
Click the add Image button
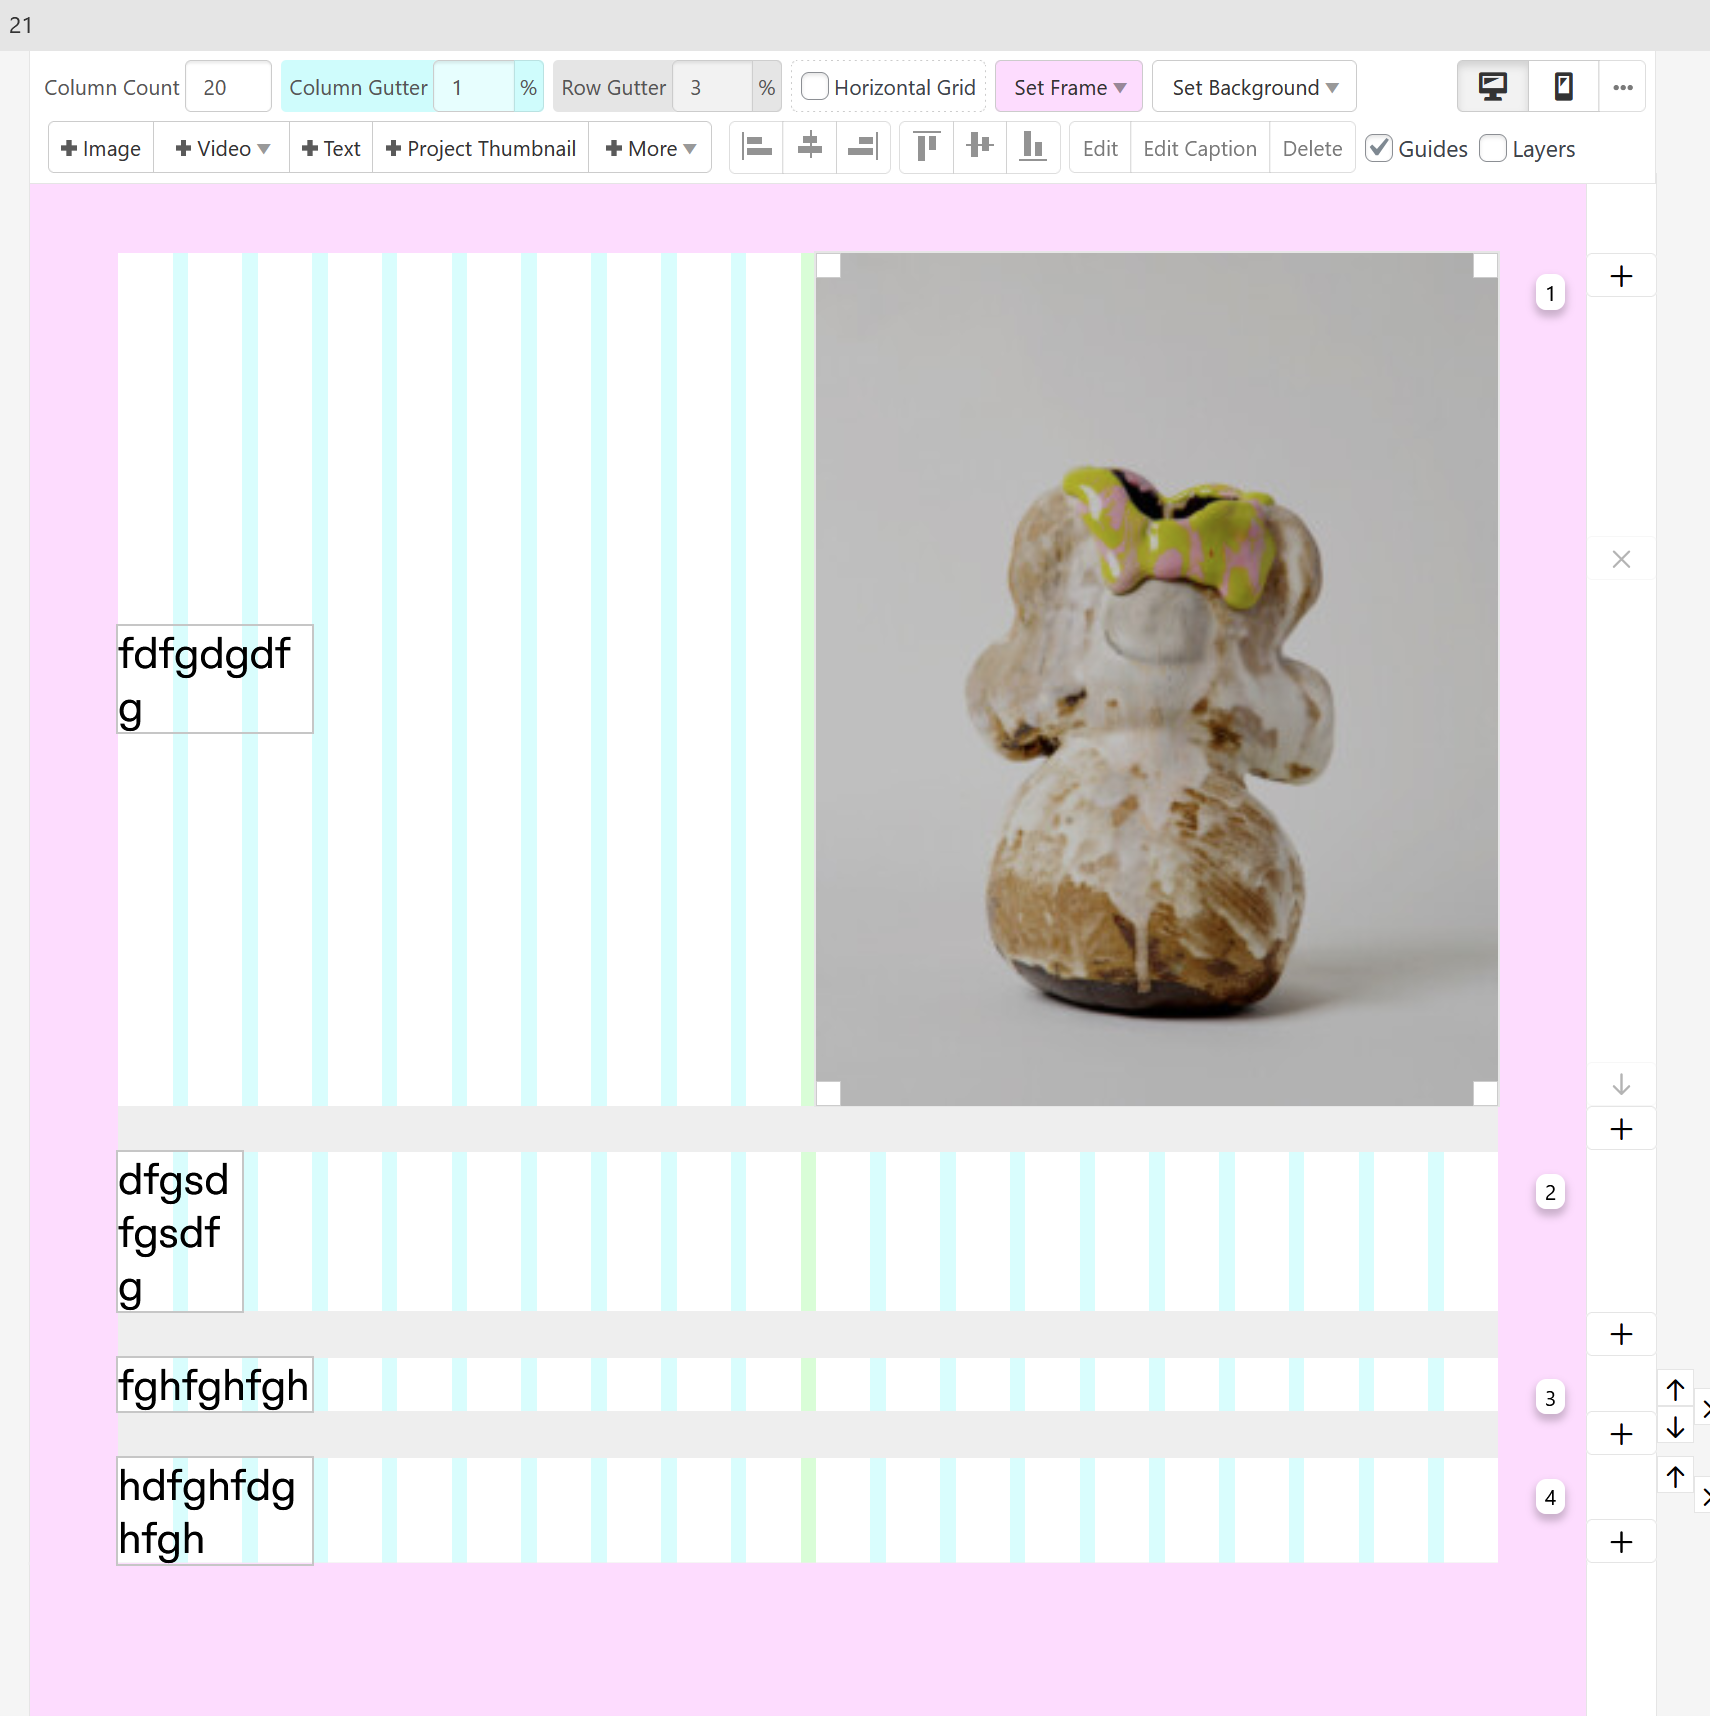click(x=101, y=148)
